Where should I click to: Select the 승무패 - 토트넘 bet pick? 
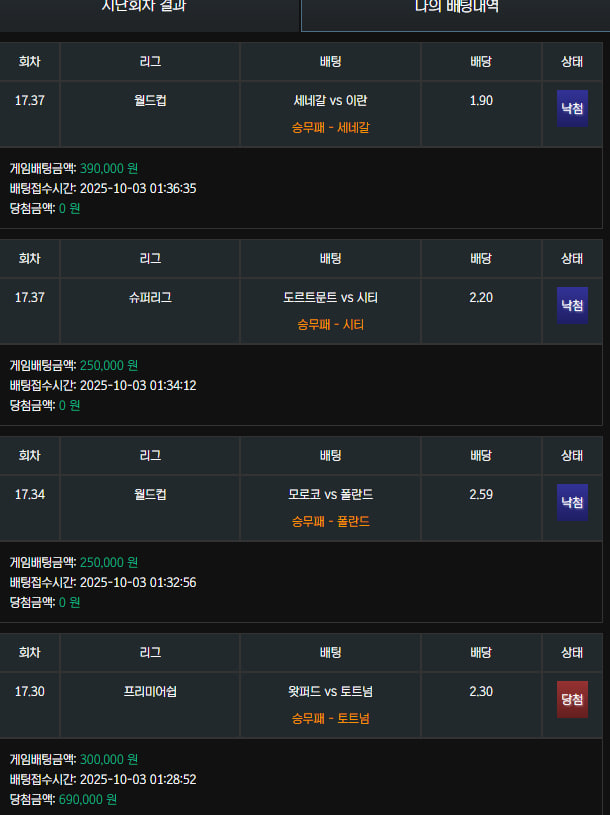click(330, 718)
